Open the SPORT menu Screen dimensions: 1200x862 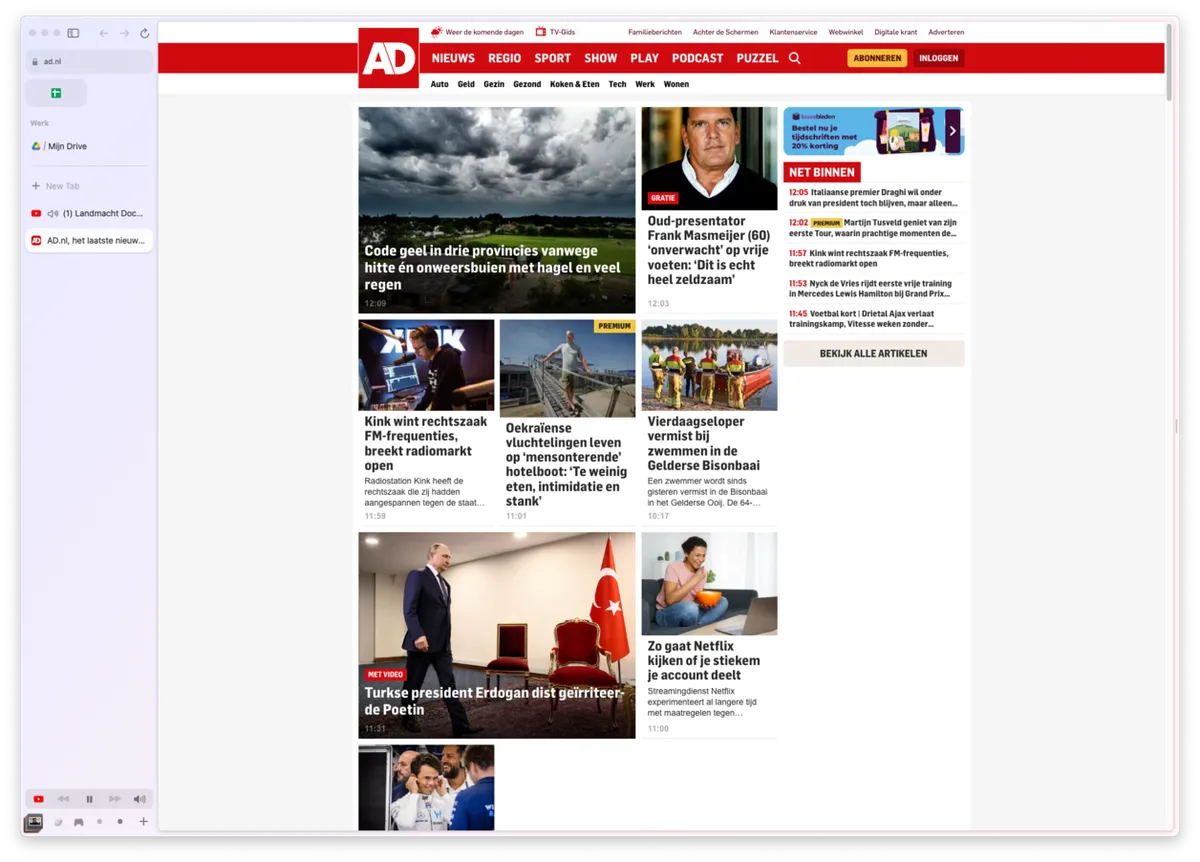(x=553, y=58)
